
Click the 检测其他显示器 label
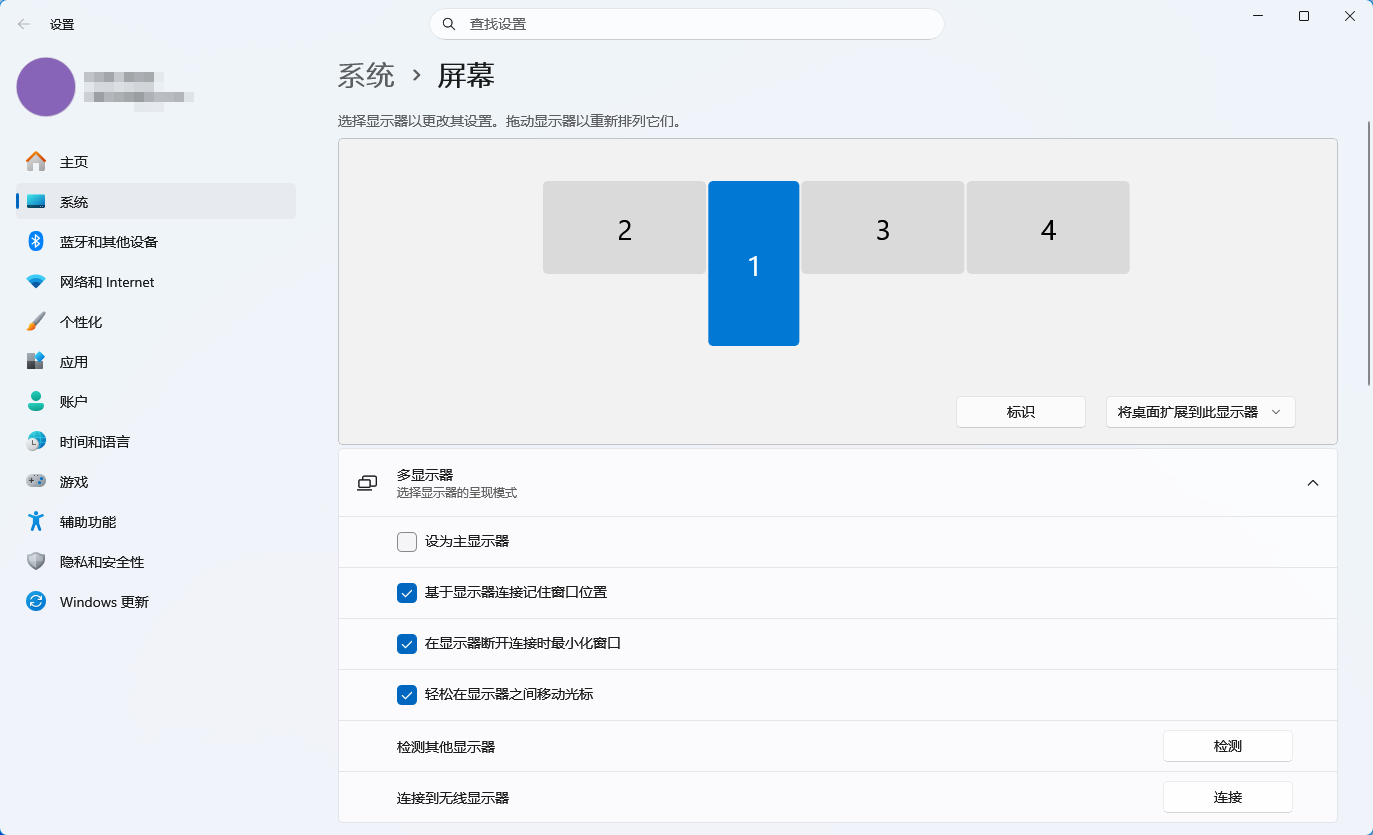coord(446,747)
